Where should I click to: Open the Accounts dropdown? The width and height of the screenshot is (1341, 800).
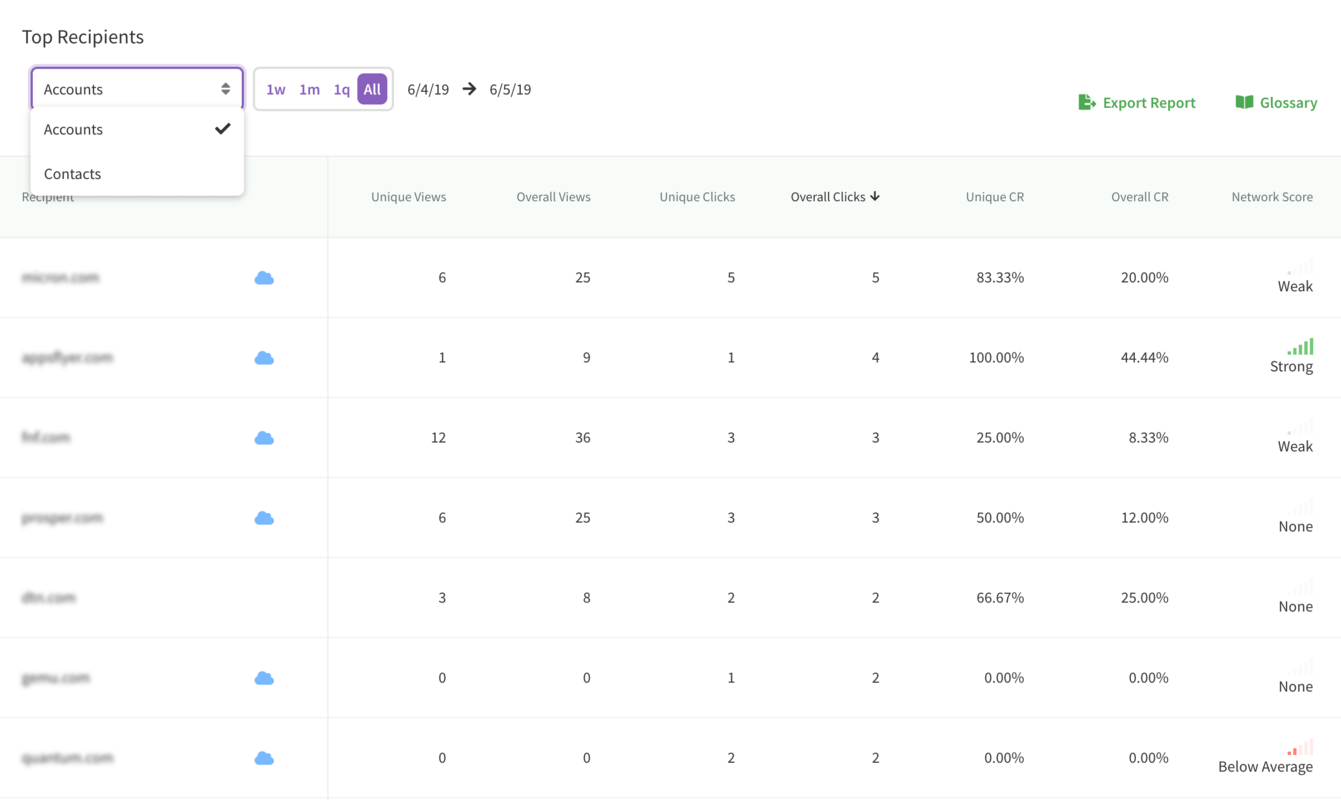pos(137,89)
